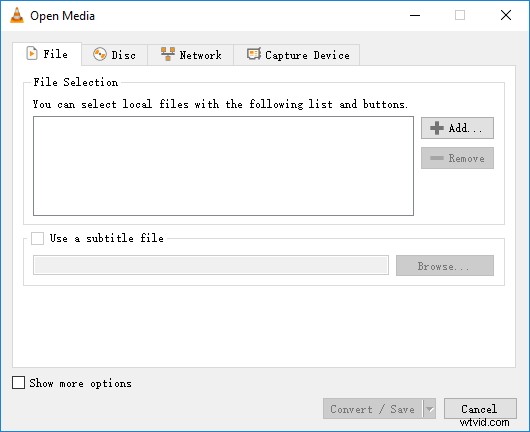Open the Capture Device tab

point(297,55)
